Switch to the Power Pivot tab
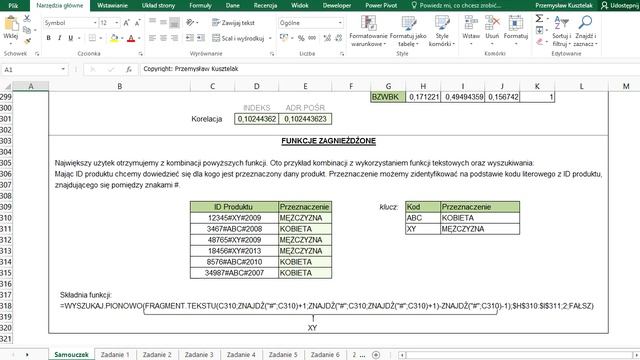 point(381,5)
